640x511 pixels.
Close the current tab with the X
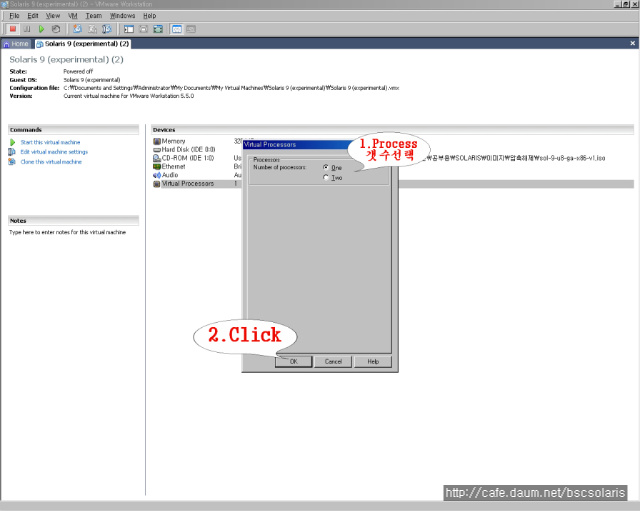click(x=632, y=43)
